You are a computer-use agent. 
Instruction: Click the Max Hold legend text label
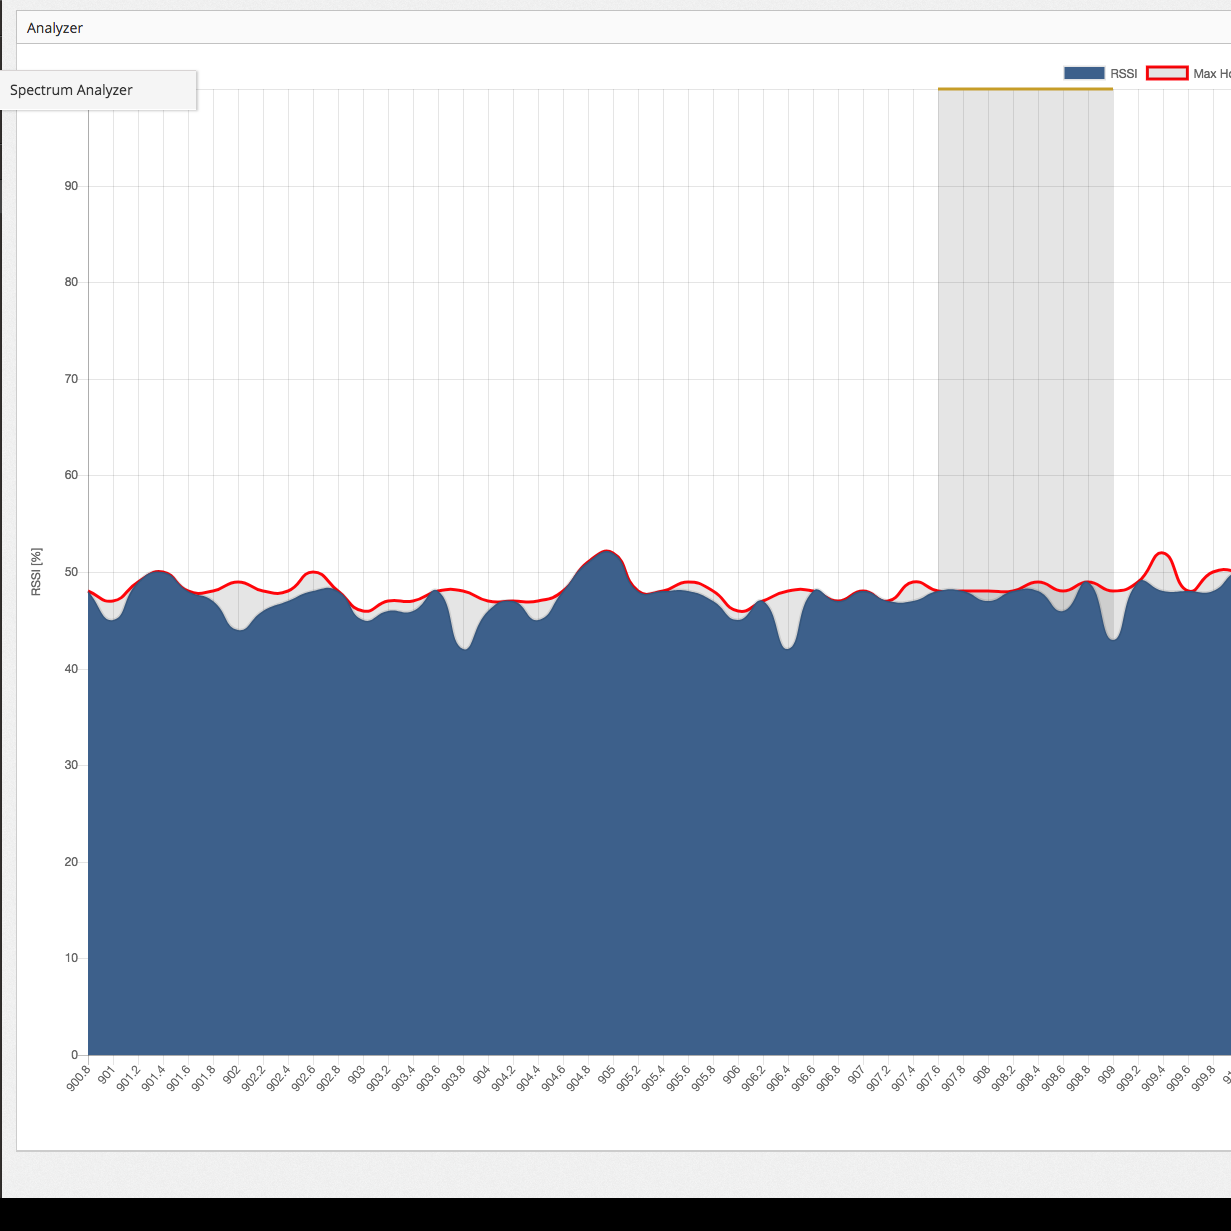click(x=1211, y=73)
